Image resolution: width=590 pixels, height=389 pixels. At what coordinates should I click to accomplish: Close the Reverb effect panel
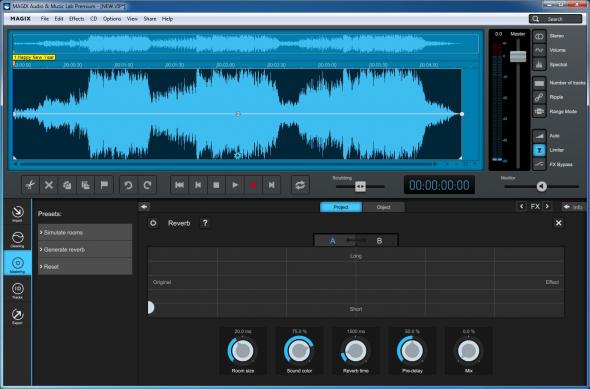click(559, 223)
